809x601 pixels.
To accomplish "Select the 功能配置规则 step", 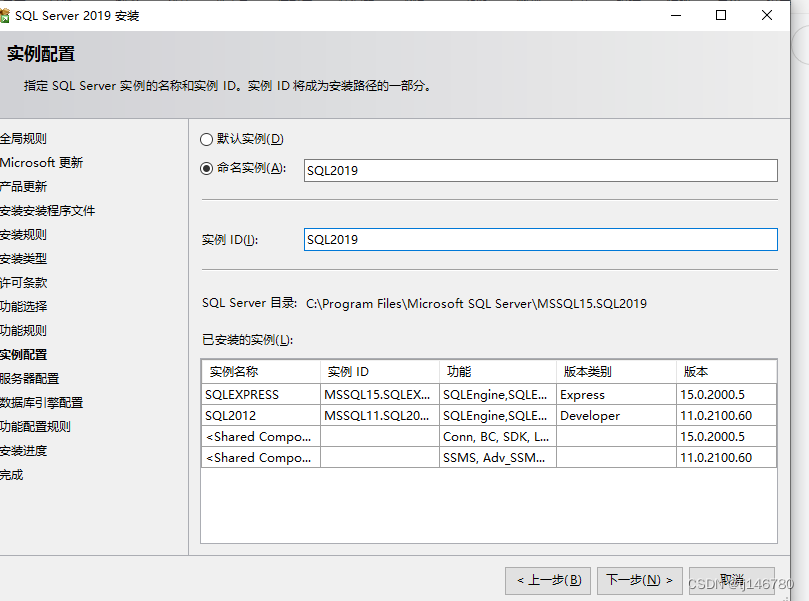I will [x=35, y=427].
